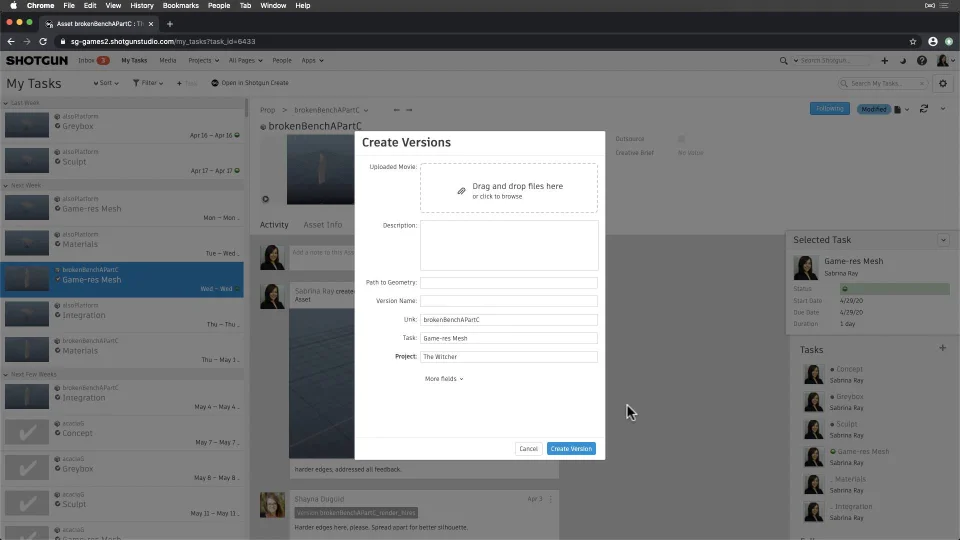The width and height of the screenshot is (960, 540).
Task: Click the Shotgun Create logo icon
Action: pos(215,83)
